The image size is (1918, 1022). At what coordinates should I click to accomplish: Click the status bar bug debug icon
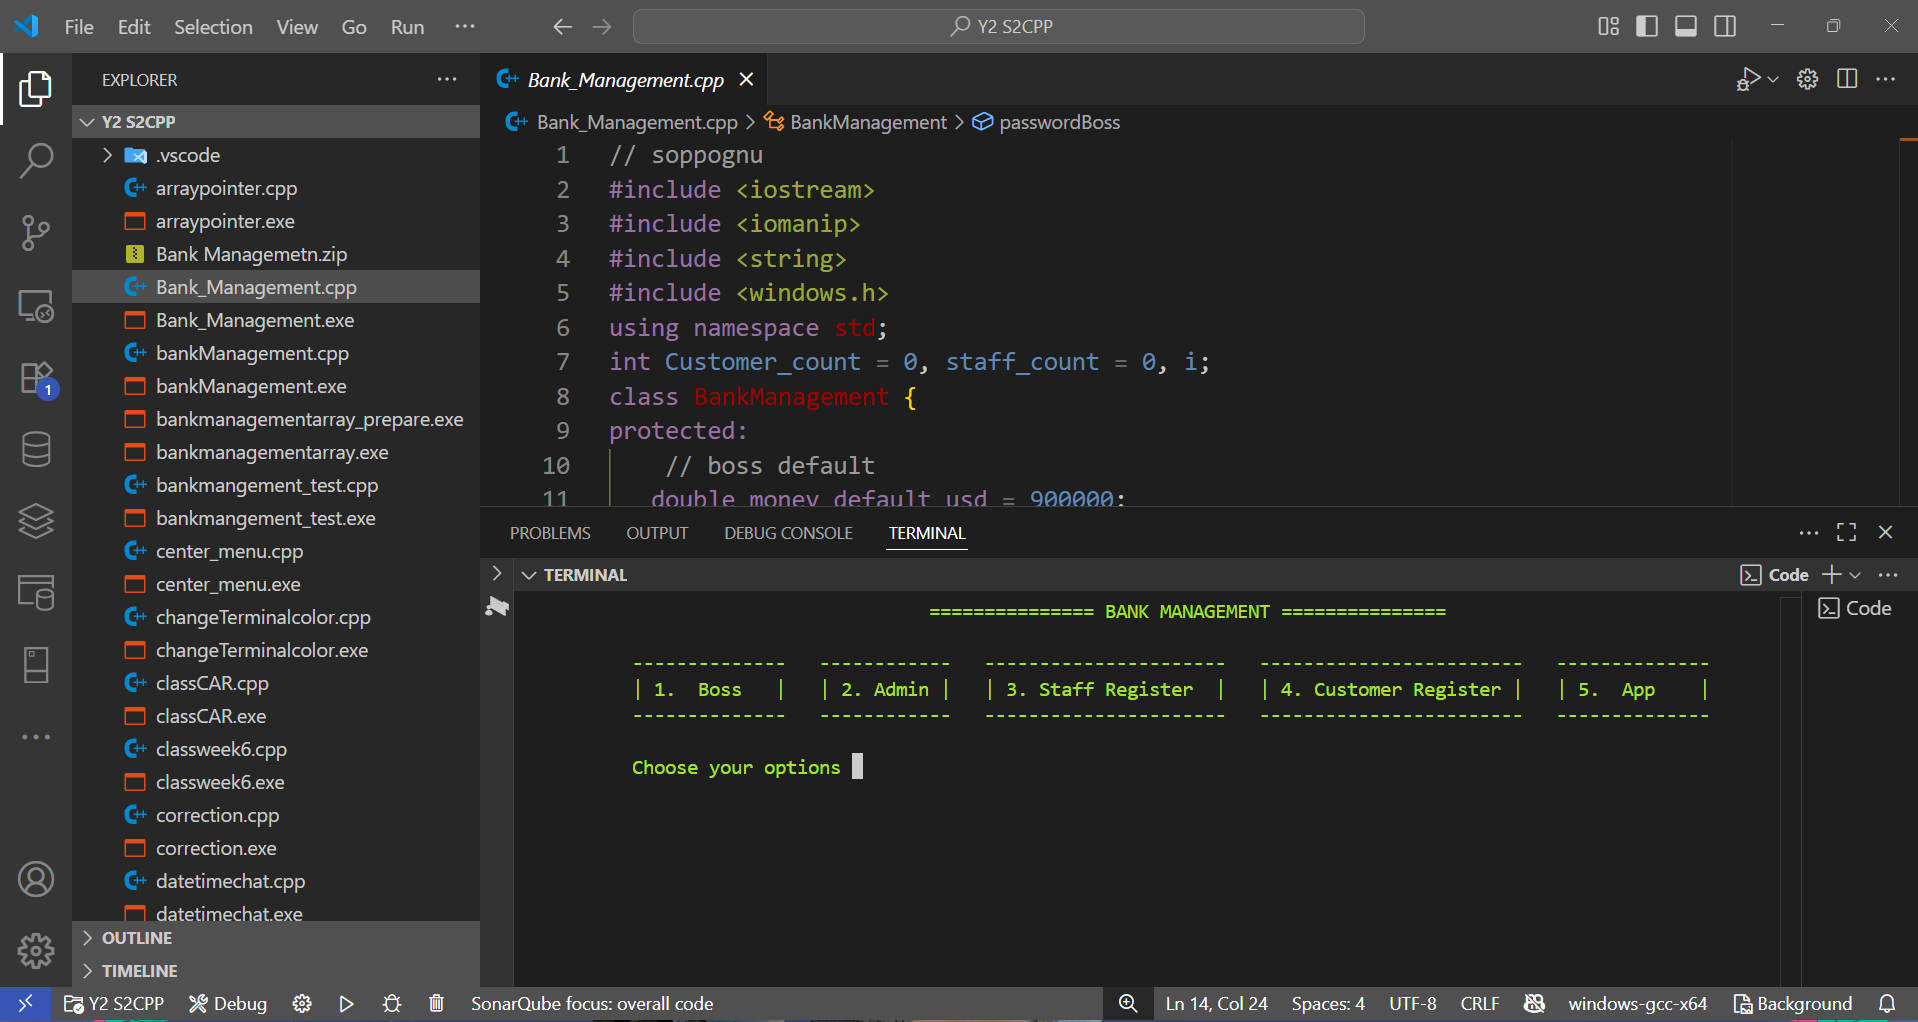click(x=392, y=1003)
